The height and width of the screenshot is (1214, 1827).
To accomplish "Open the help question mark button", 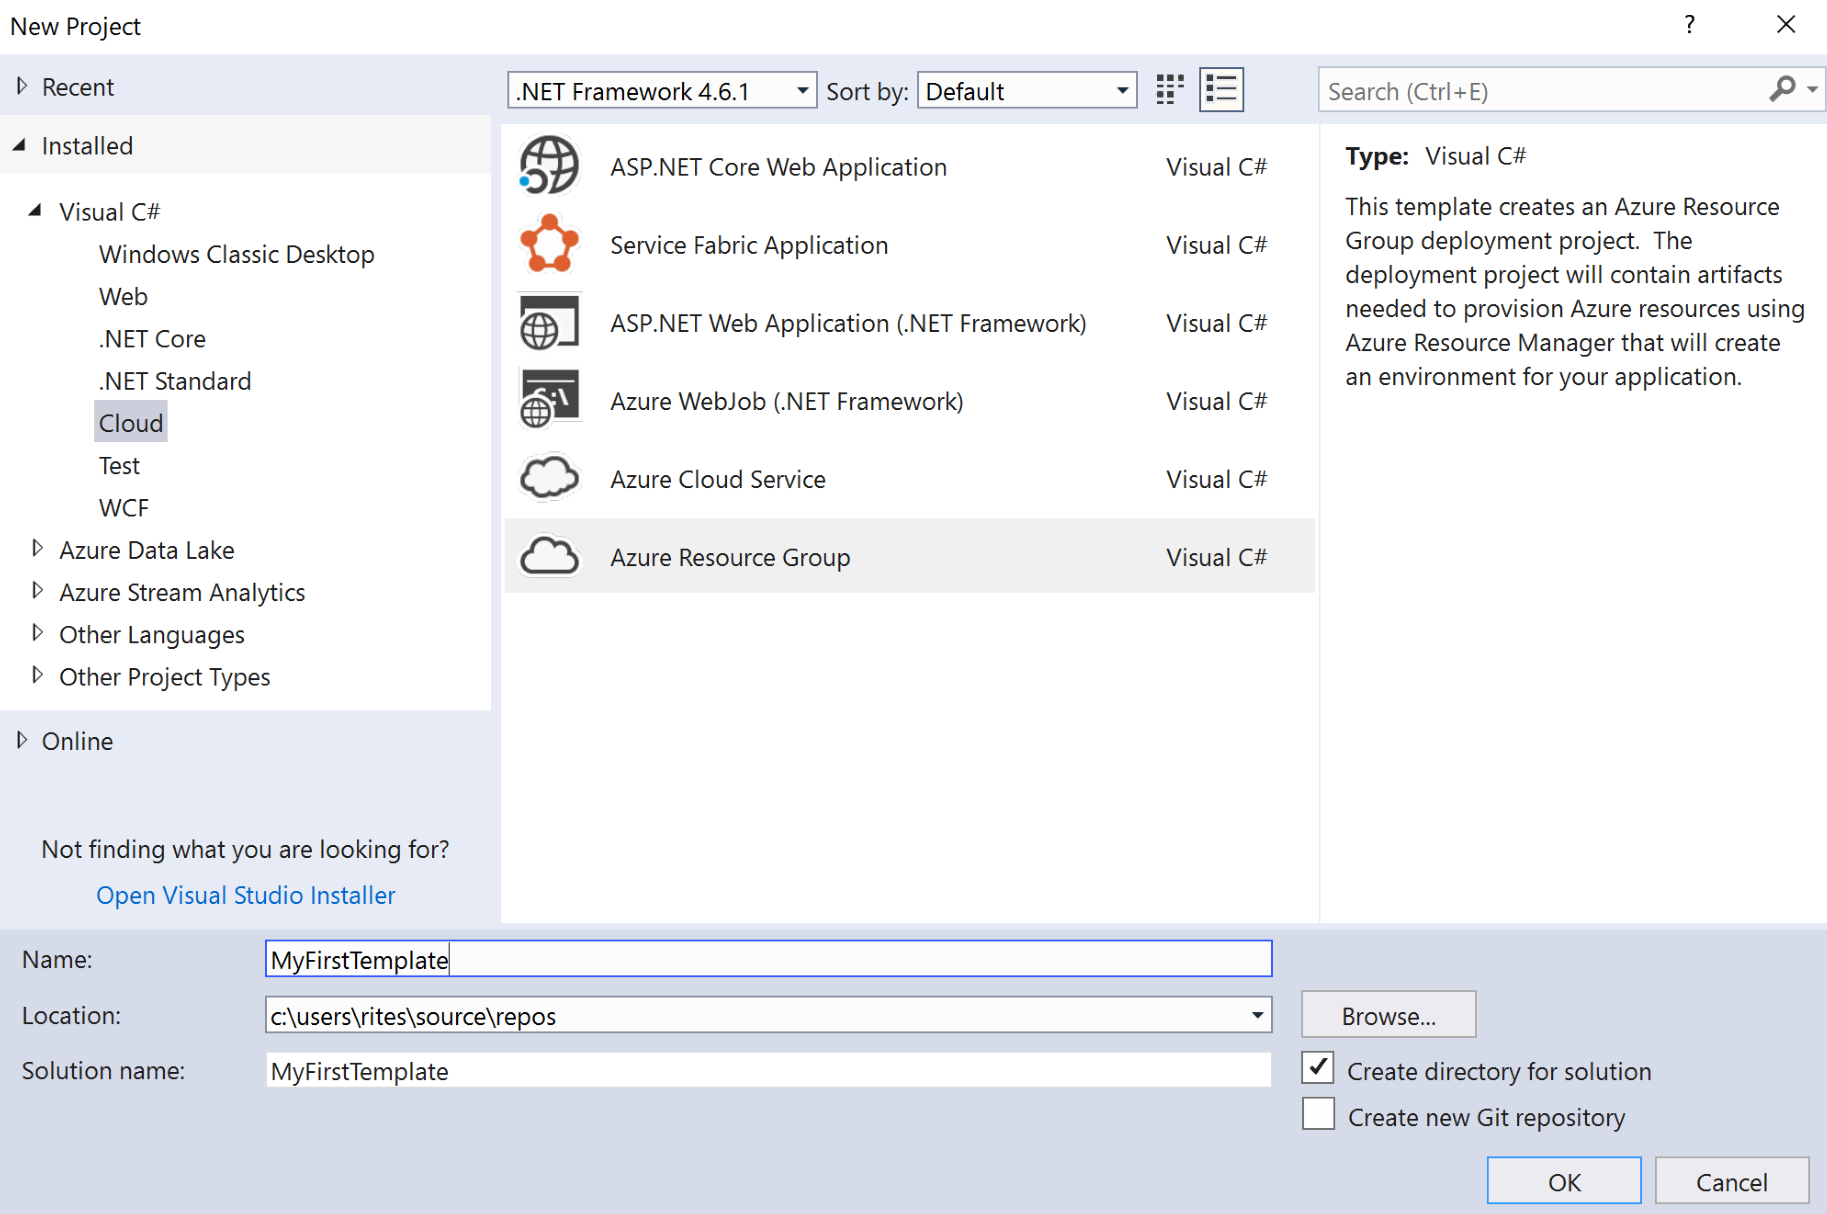I will [x=1690, y=25].
